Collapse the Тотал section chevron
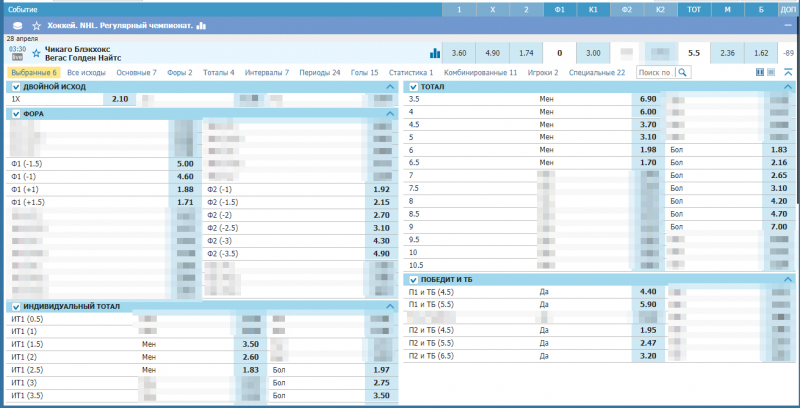Screen dimensions: 800x408 click(x=789, y=88)
